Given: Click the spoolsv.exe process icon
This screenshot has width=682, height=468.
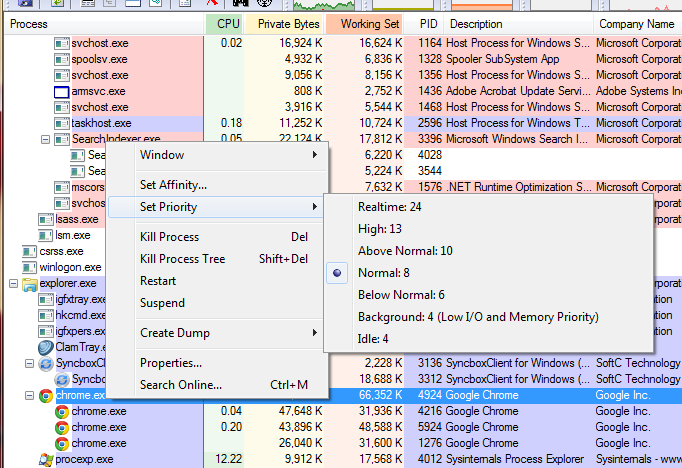Looking at the screenshot, I should pyautogui.click(x=62, y=59).
